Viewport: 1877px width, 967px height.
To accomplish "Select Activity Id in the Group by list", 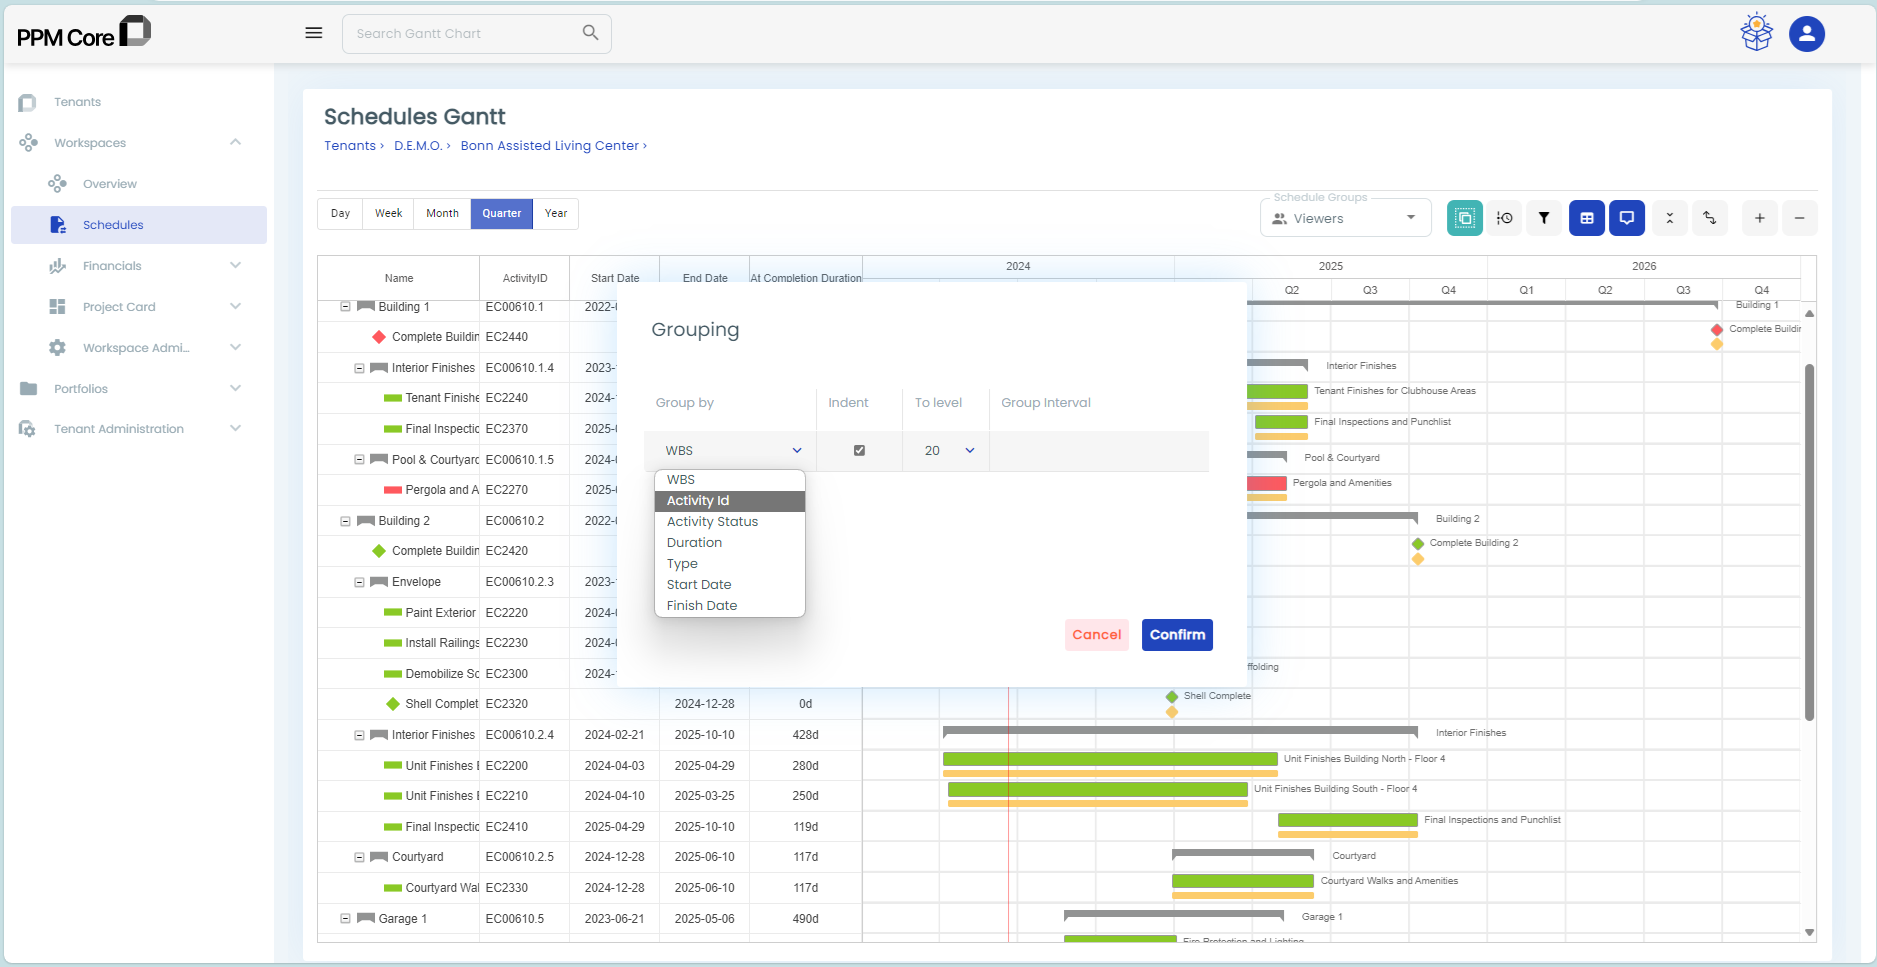I will click(x=697, y=500).
